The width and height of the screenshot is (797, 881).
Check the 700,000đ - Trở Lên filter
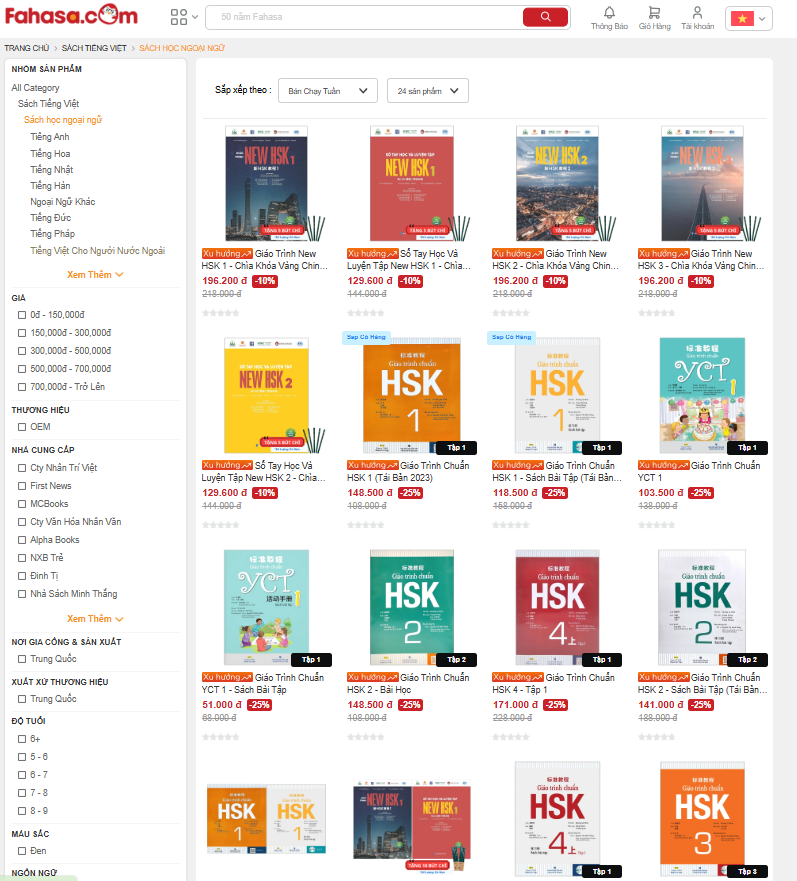tap(22, 387)
